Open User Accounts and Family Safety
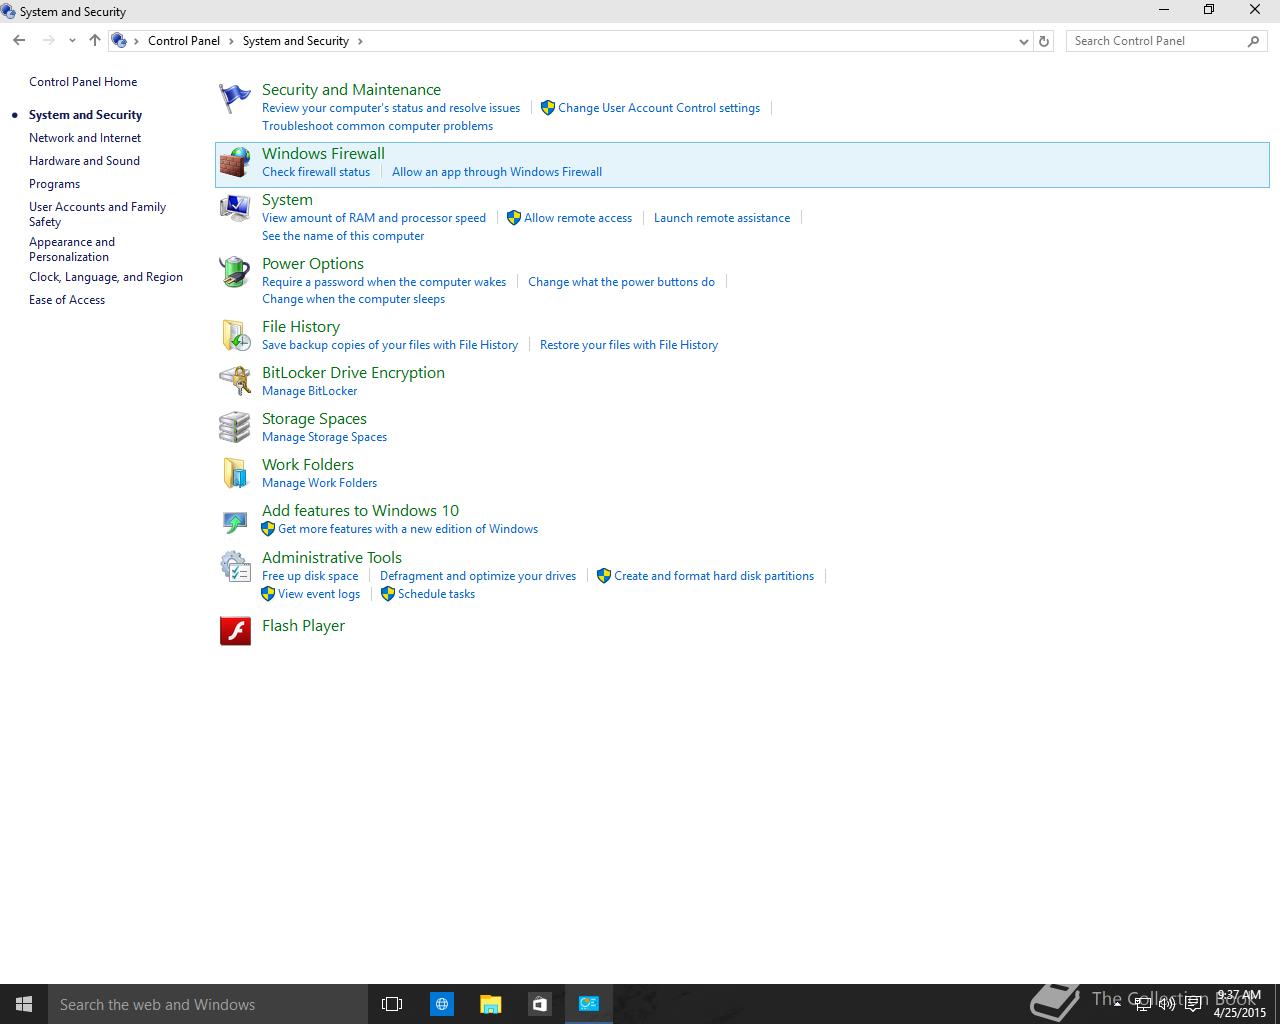The image size is (1280, 1024). point(97,214)
